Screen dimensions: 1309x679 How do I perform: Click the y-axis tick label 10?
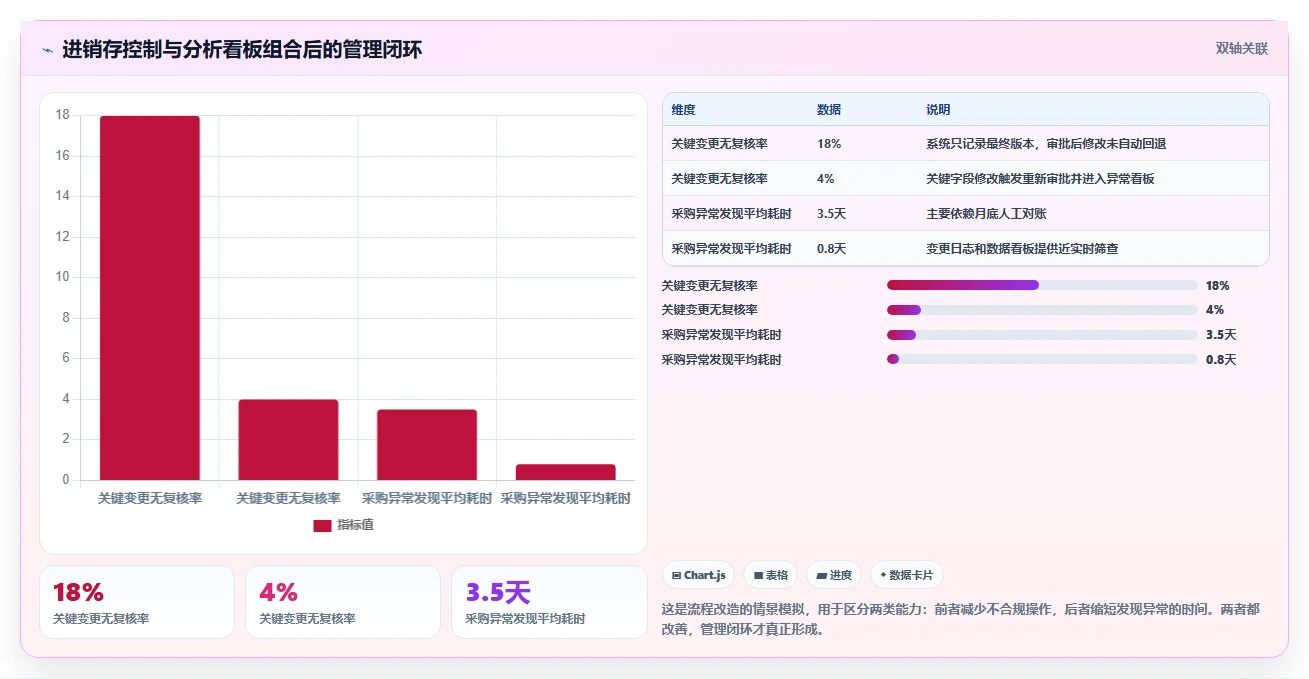(x=63, y=277)
